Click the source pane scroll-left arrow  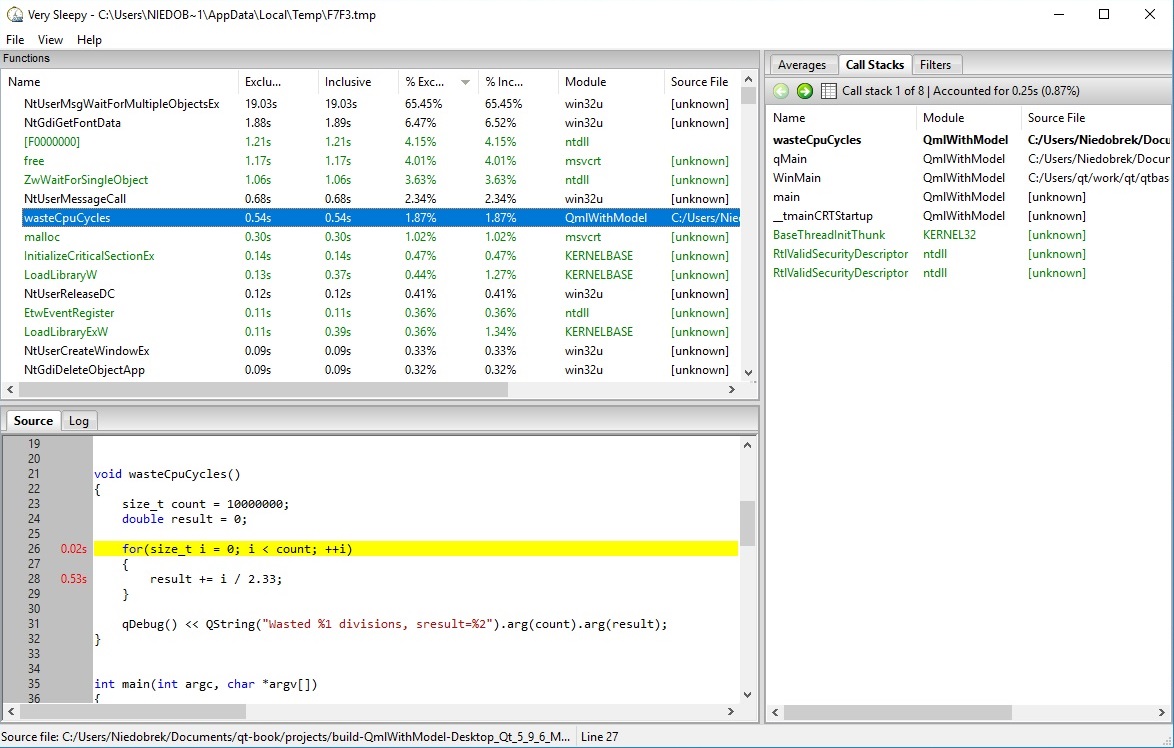[x=12, y=712]
